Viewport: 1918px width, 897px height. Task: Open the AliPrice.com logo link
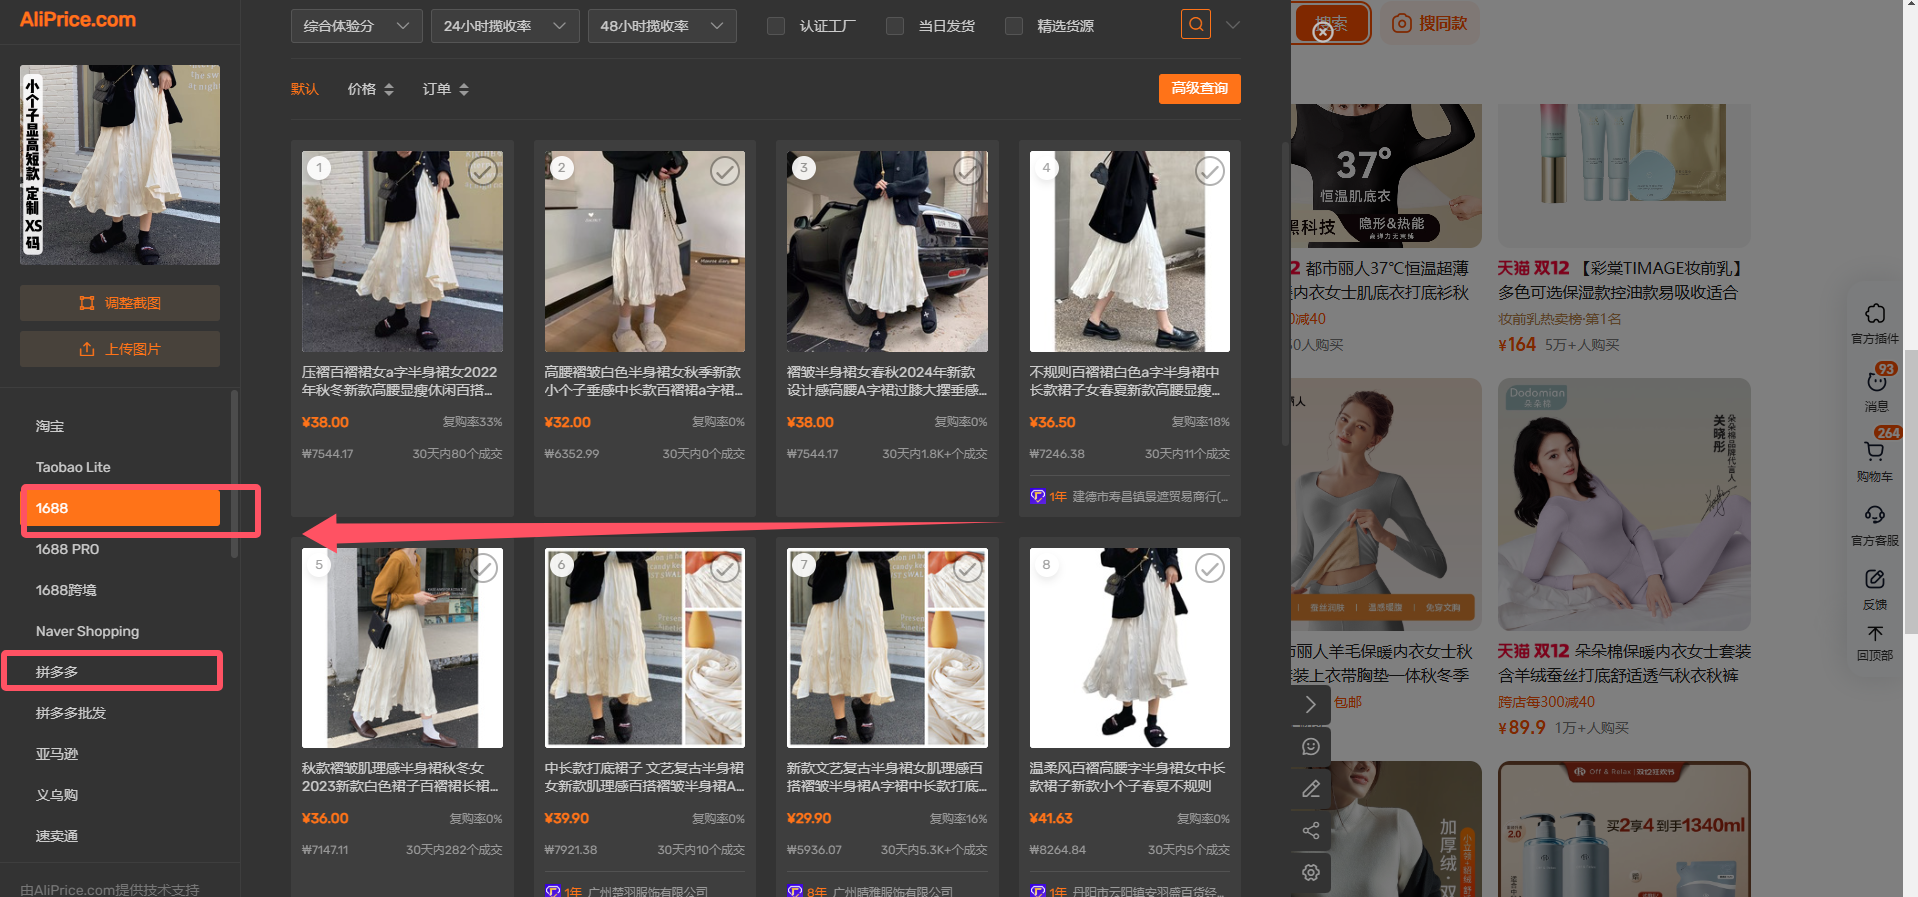[x=78, y=19]
